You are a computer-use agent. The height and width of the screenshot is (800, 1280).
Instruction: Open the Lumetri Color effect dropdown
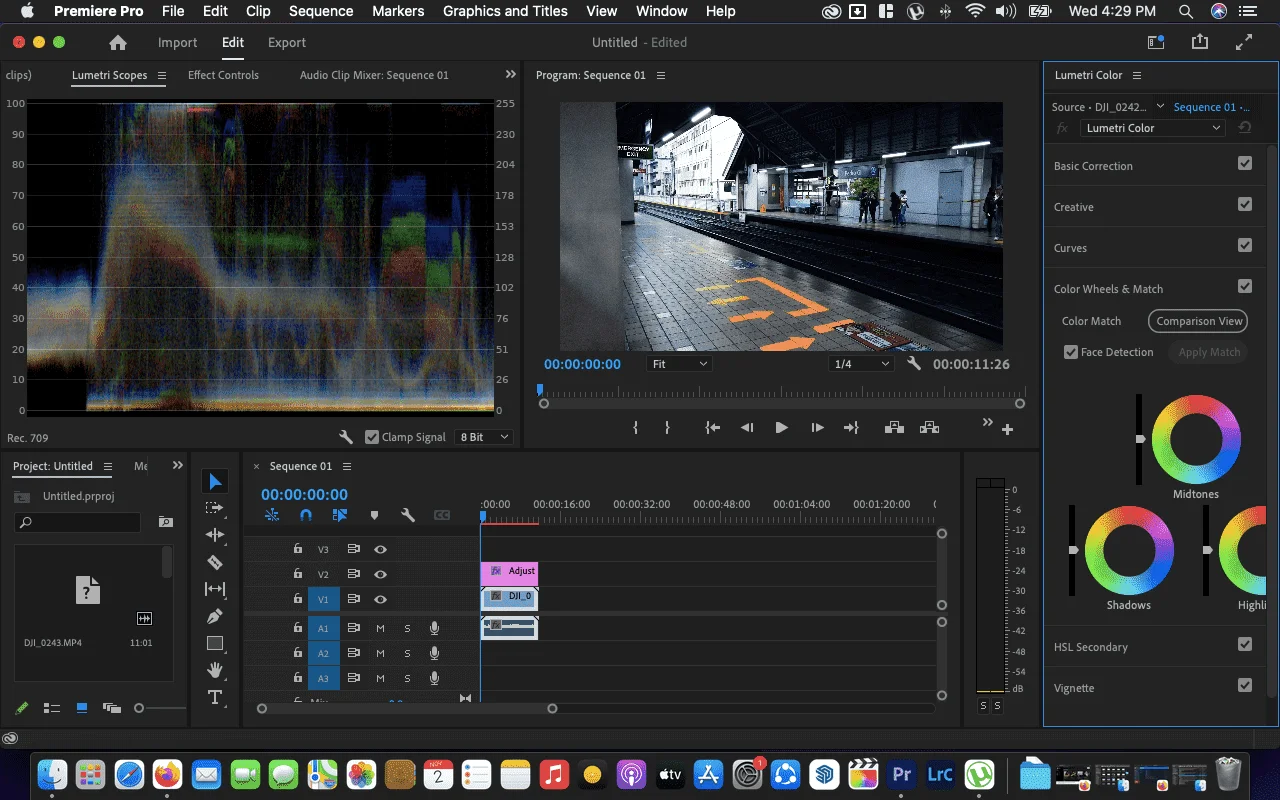point(1152,128)
